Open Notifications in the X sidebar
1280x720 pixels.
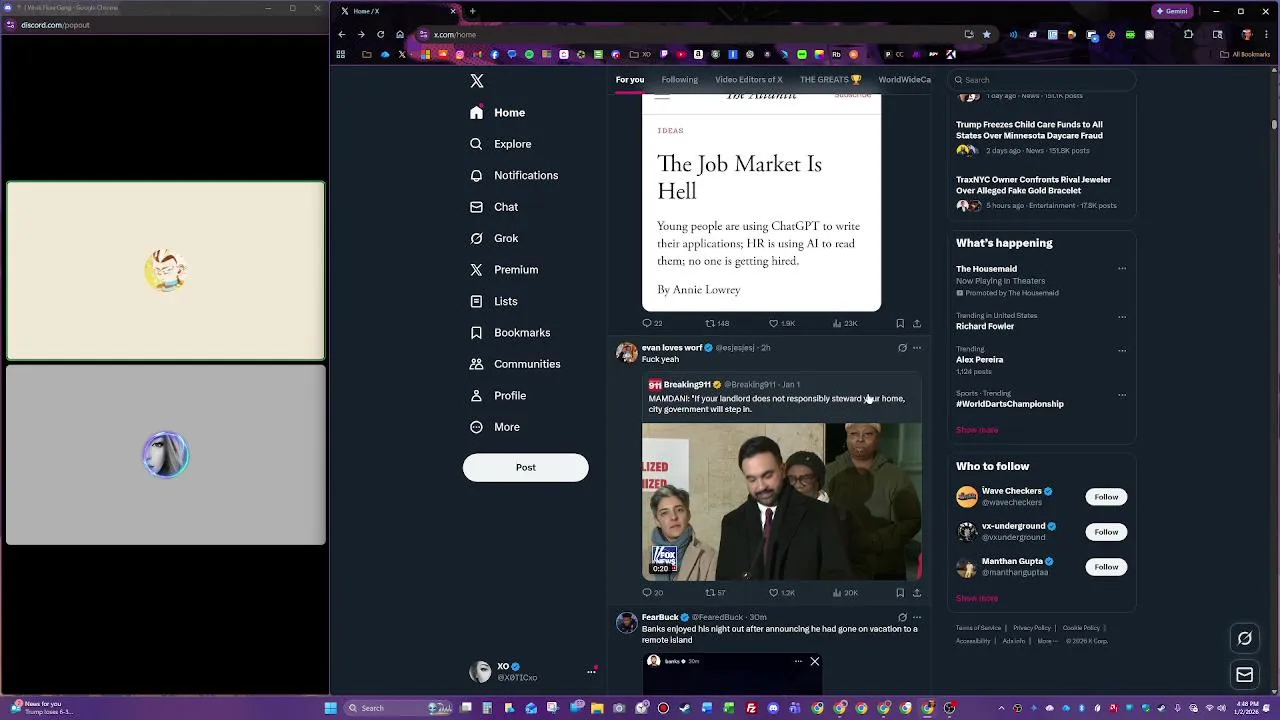pos(514,175)
